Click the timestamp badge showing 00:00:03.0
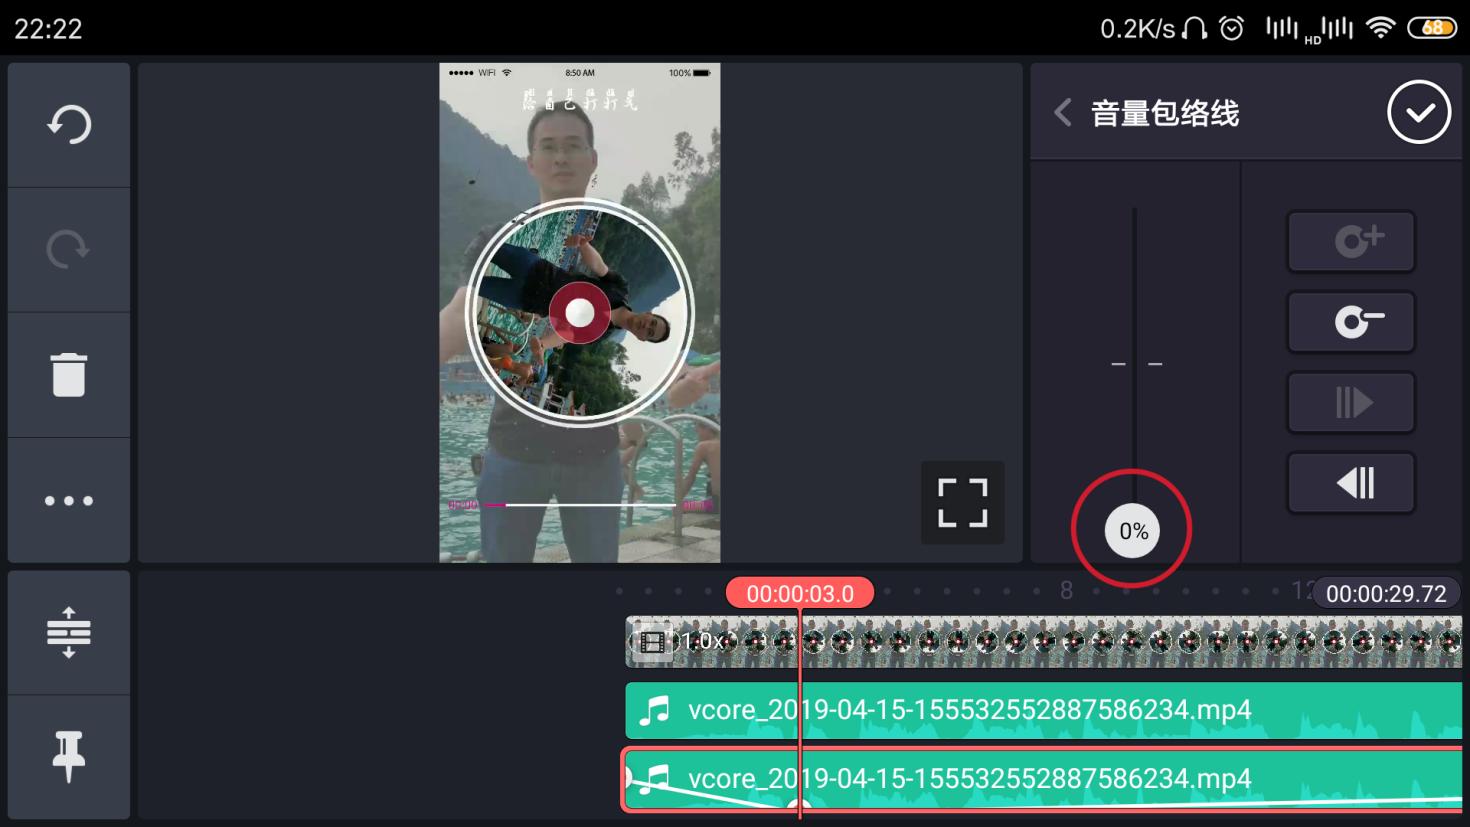The image size is (1470, 827). [799, 592]
